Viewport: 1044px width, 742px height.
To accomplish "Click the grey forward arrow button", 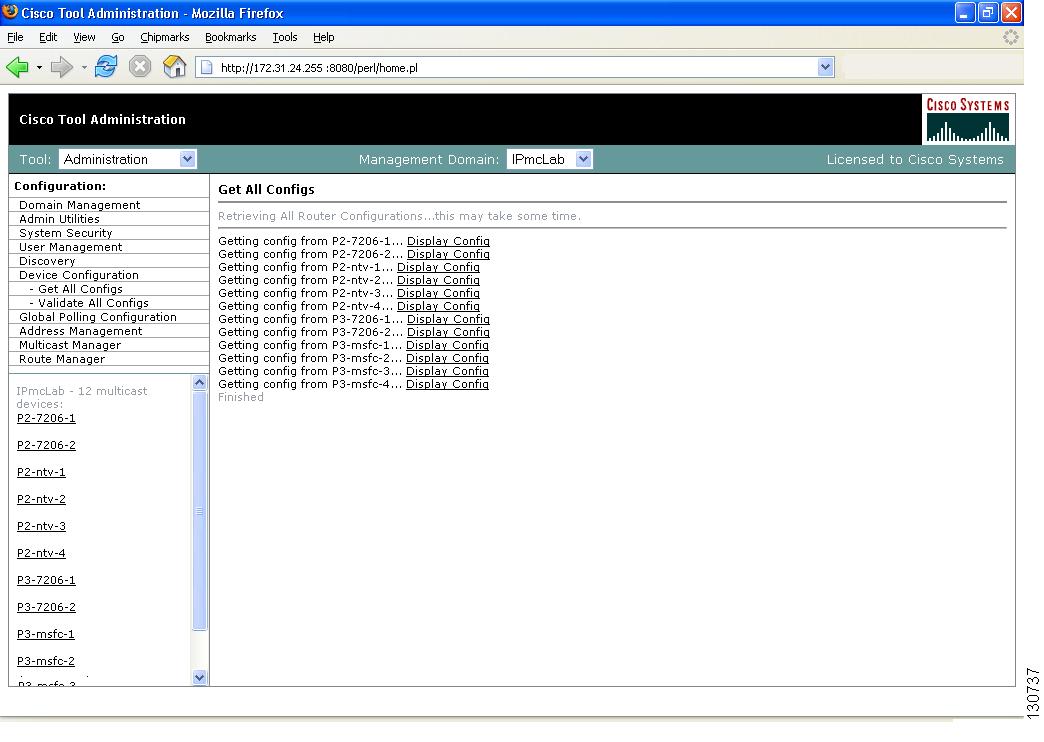I will [x=62, y=67].
